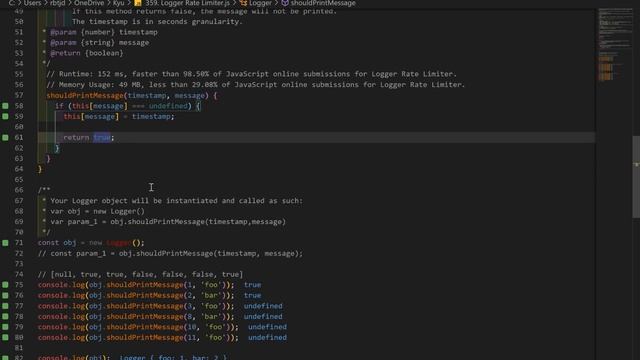Open the rbtjd breadcrumb segment
The height and width of the screenshot is (360, 640).
[58, 3]
